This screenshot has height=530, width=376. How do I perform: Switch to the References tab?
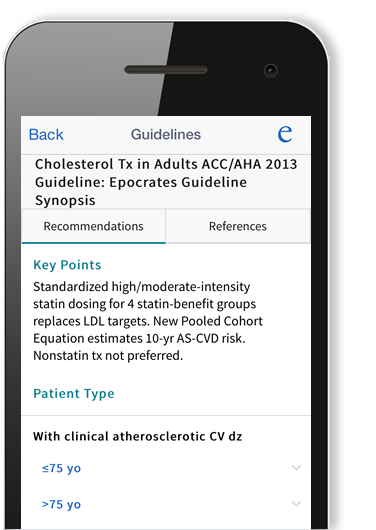pos(238,226)
